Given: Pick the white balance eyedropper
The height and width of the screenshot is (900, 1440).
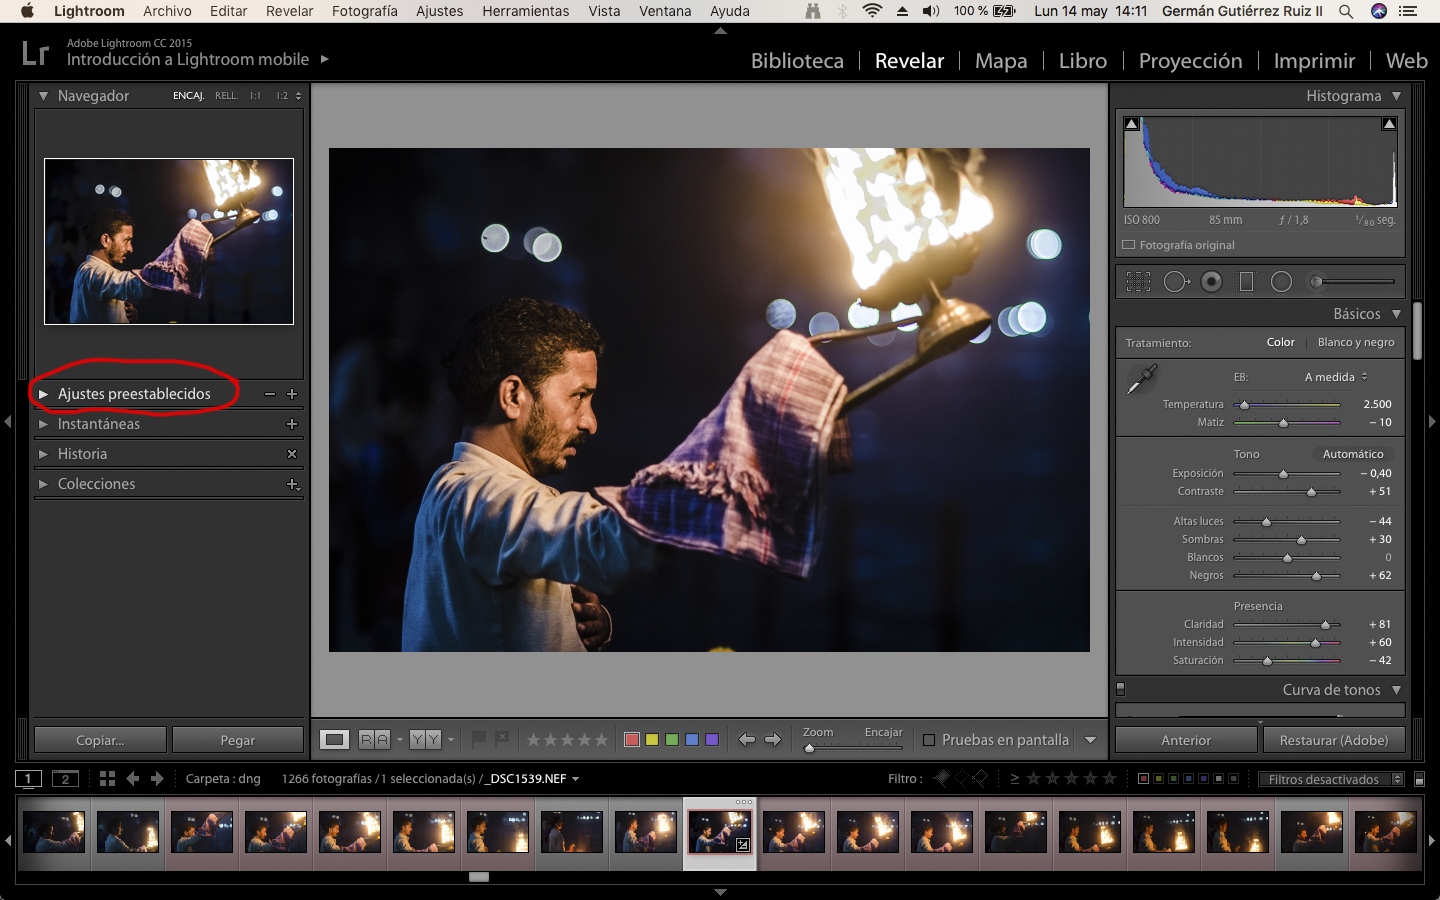Looking at the screenshot, I should click(x=1141, y=379).
